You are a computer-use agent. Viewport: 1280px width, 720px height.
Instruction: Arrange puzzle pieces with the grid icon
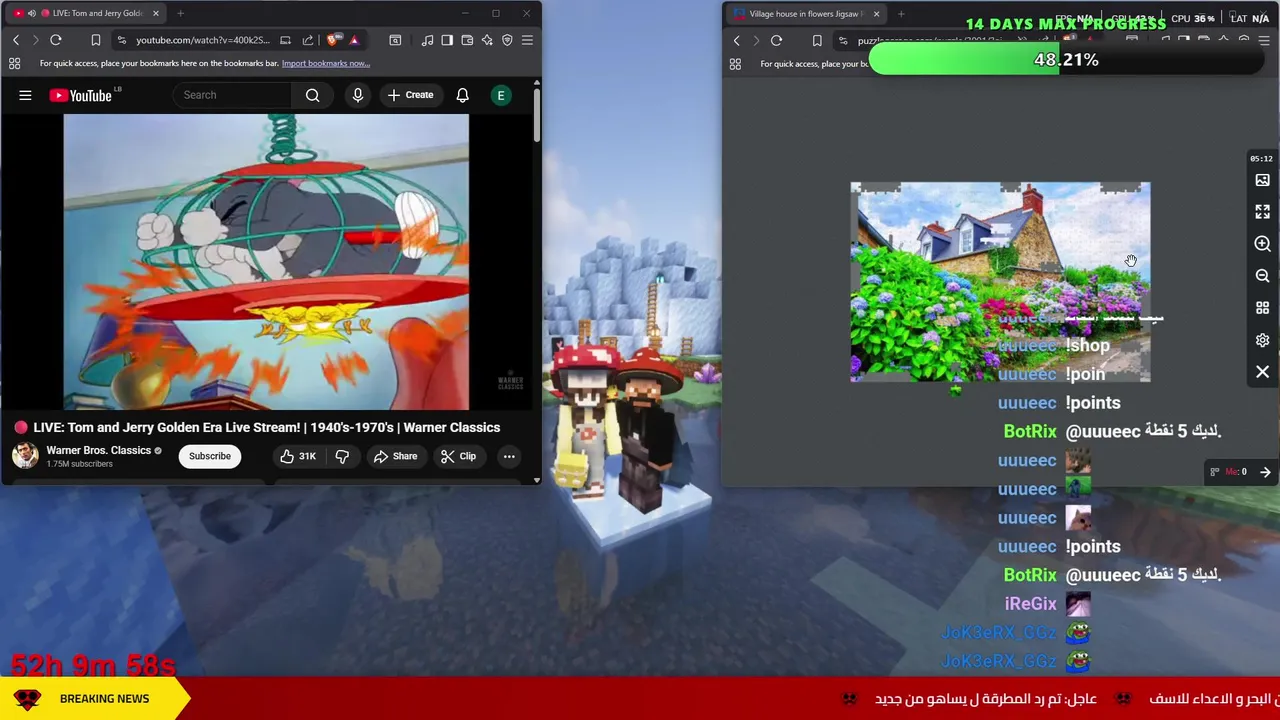(1262, 308)
